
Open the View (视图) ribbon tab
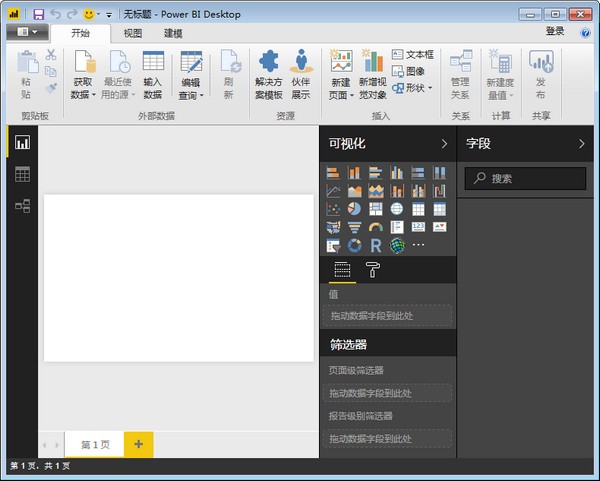click(x=133, y=33)
